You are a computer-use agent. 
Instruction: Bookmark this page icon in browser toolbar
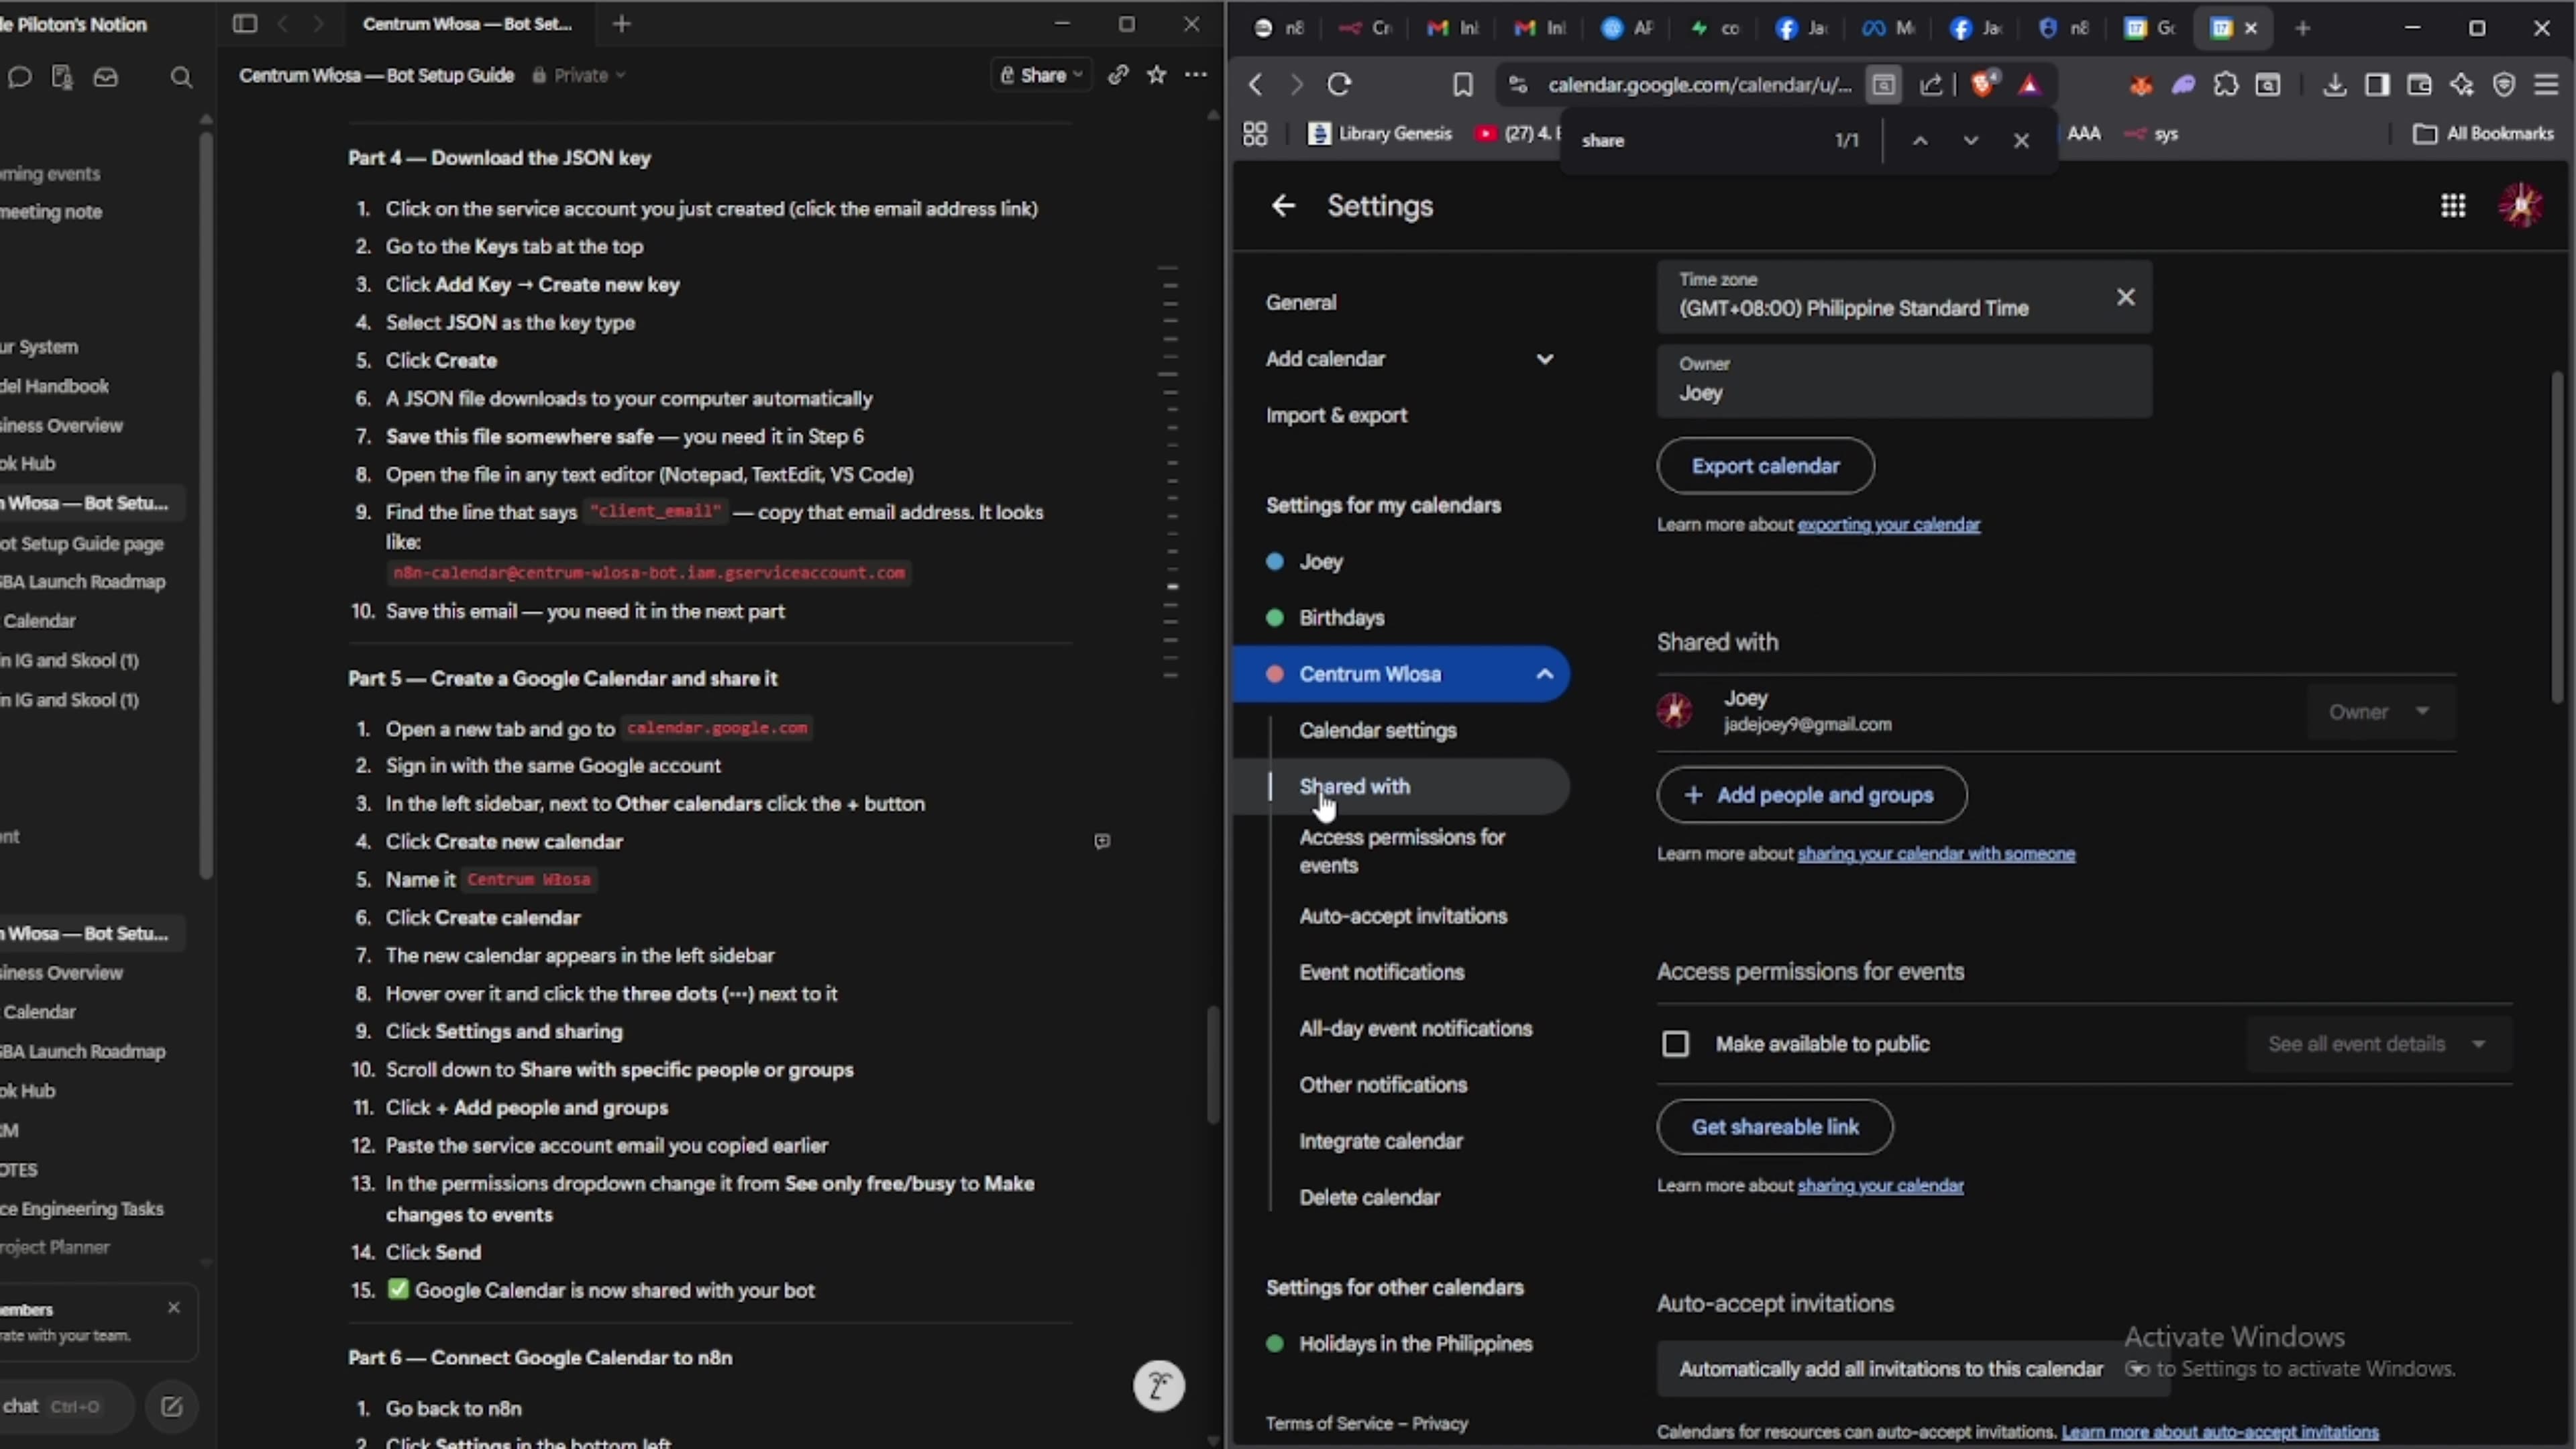1463,85
